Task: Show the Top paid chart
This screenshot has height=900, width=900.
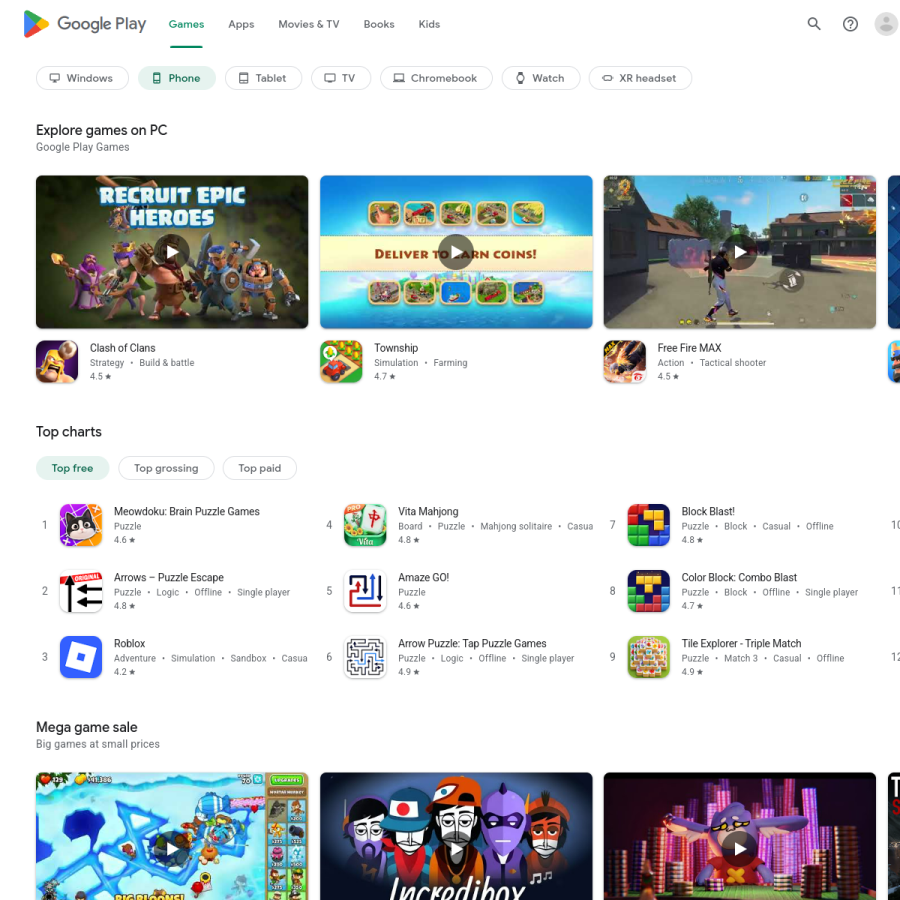Action: pos(259,468)
